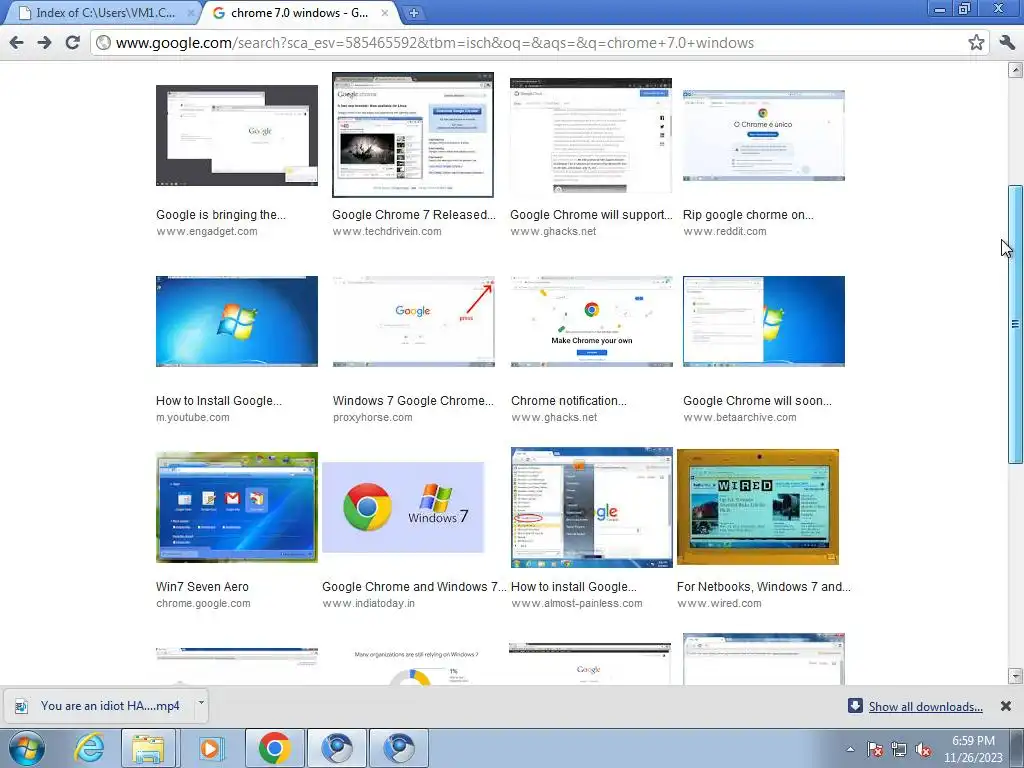Viewport: 1024px width, 768px height.
Task: Open the 'Google Chrome 7 Released' thumbnail
Action: click(413, 135)
